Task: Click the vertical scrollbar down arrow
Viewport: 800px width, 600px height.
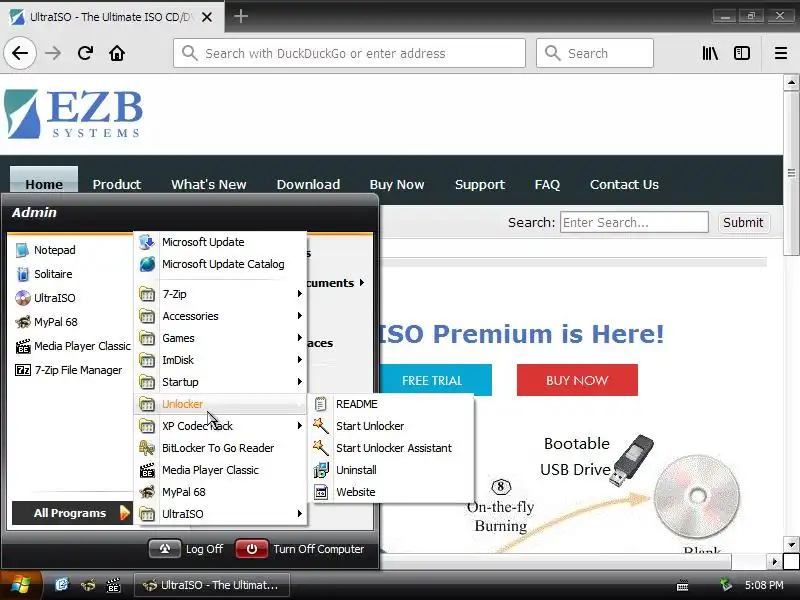Action: tap(791, 544)
